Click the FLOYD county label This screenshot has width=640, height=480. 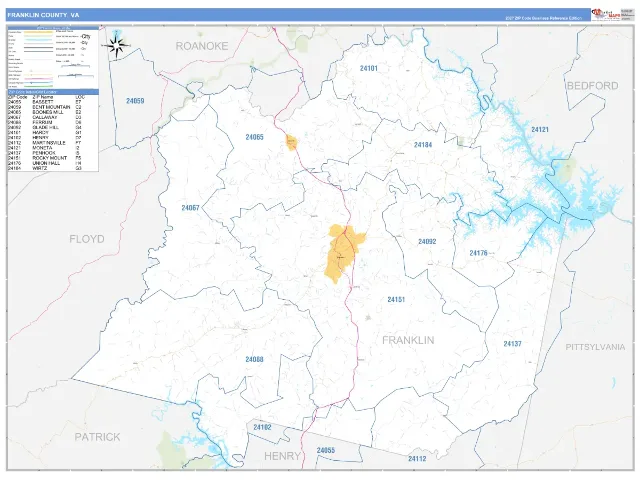[x=87, y=239]
